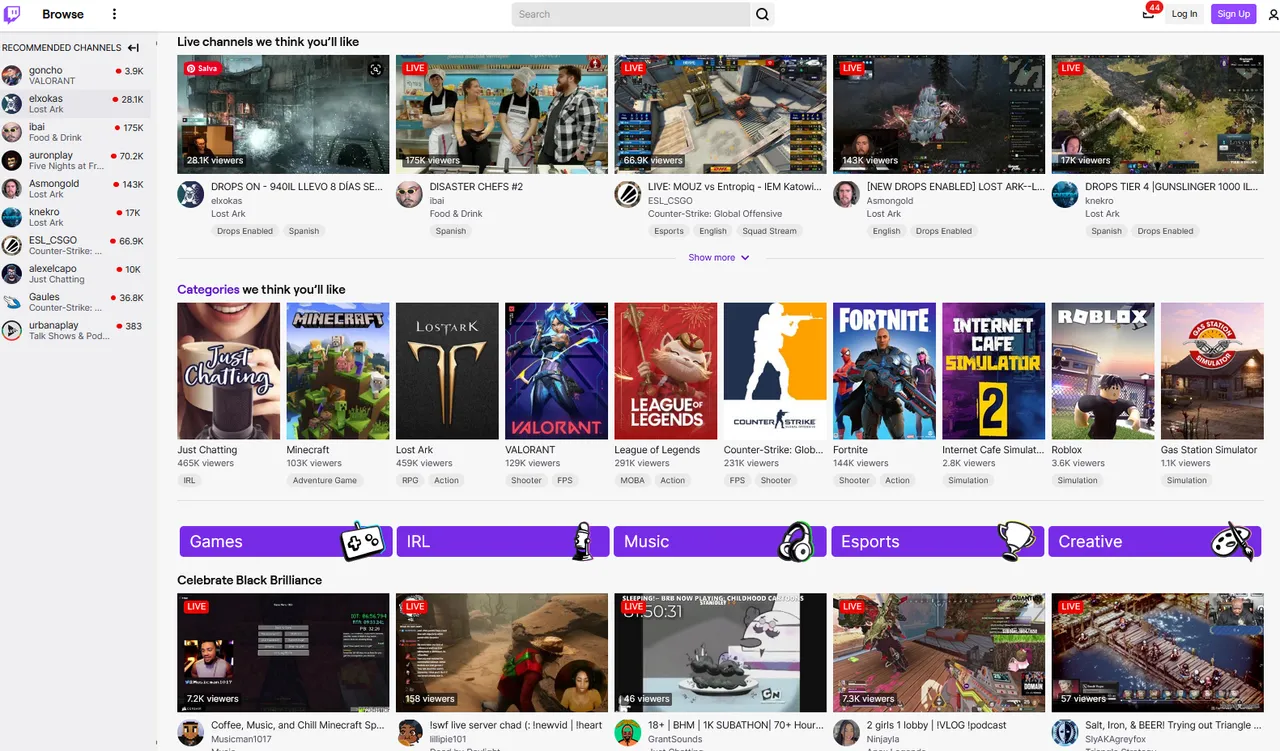Screen dimensions: 1280x751
Task: Open Lost Ark link under Asmongold stream
Action: pos(884,214)
